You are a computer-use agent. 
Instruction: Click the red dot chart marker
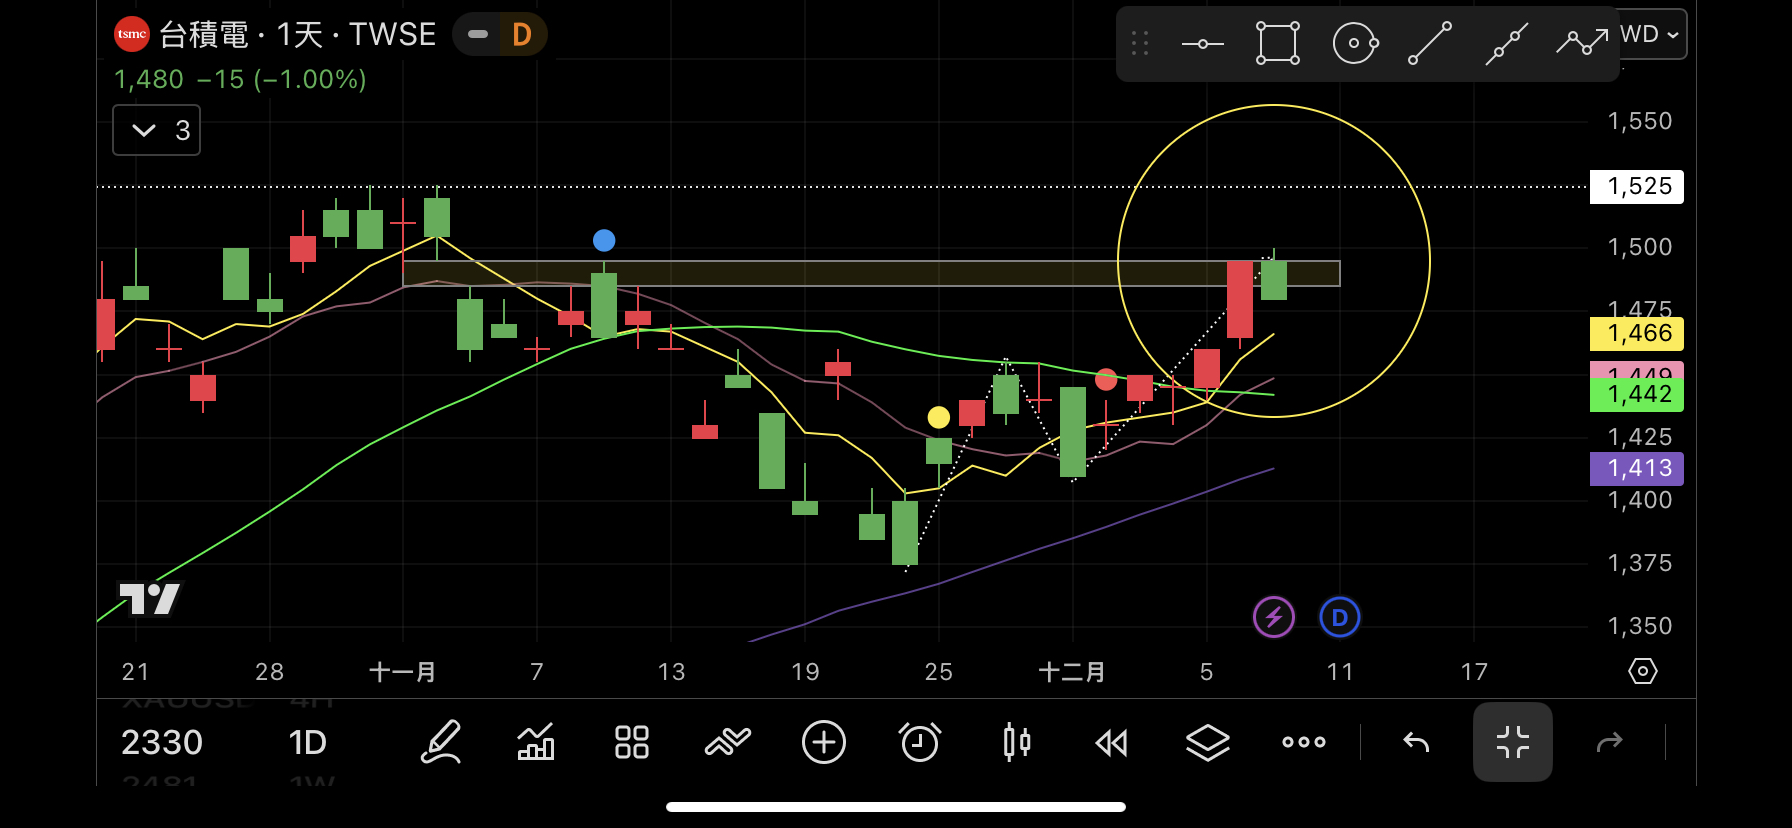coord(1106,380)
